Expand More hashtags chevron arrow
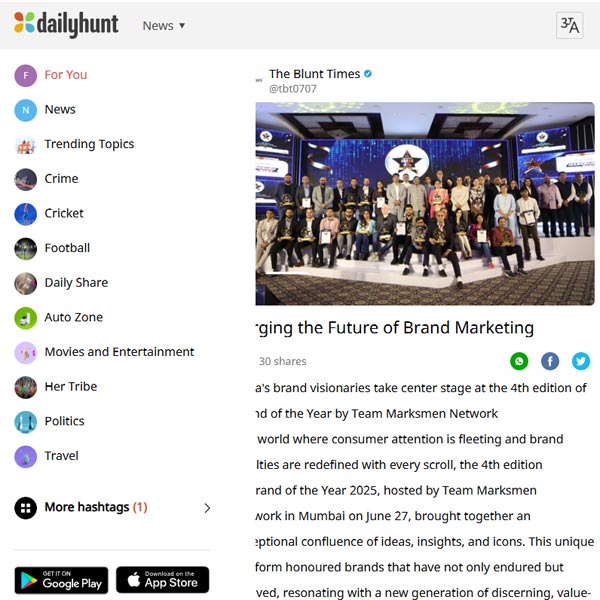 (207, 508)
